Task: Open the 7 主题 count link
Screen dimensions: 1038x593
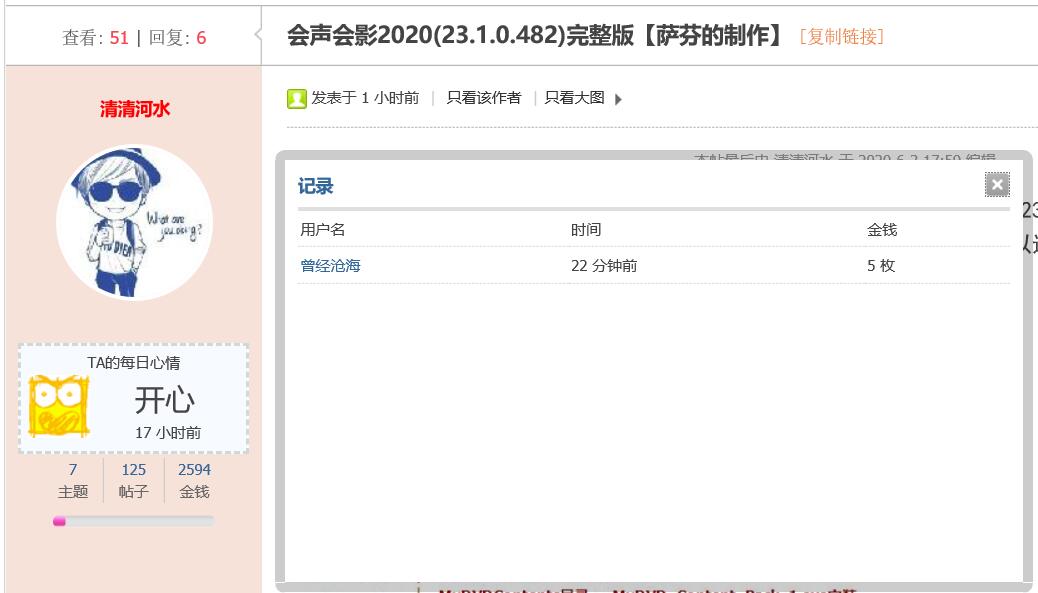Action: click(x=73, y=469)
